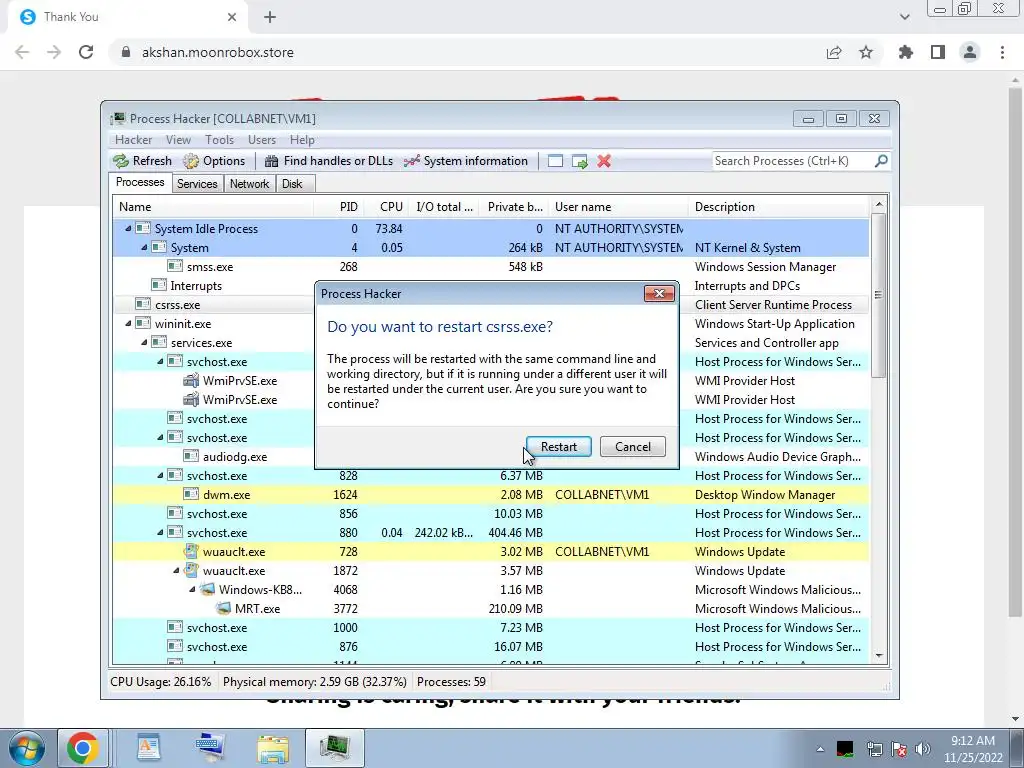Open Chrome extensions puzzle icon
Viewport: 1024px width, 768px height.
tap(905, 52)
